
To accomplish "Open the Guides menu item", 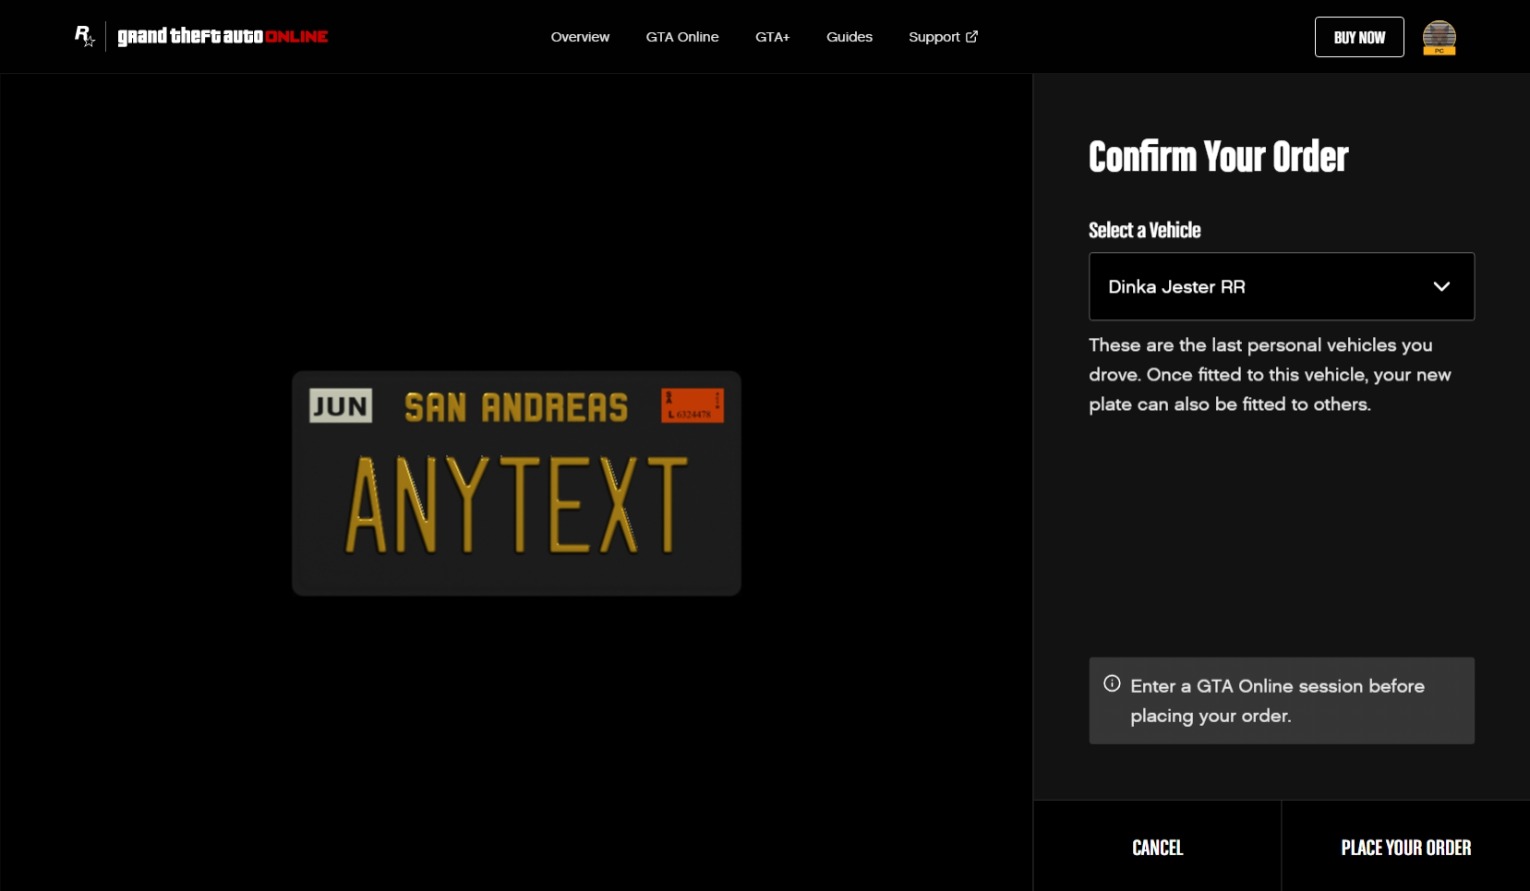I will tap(849, 37).
